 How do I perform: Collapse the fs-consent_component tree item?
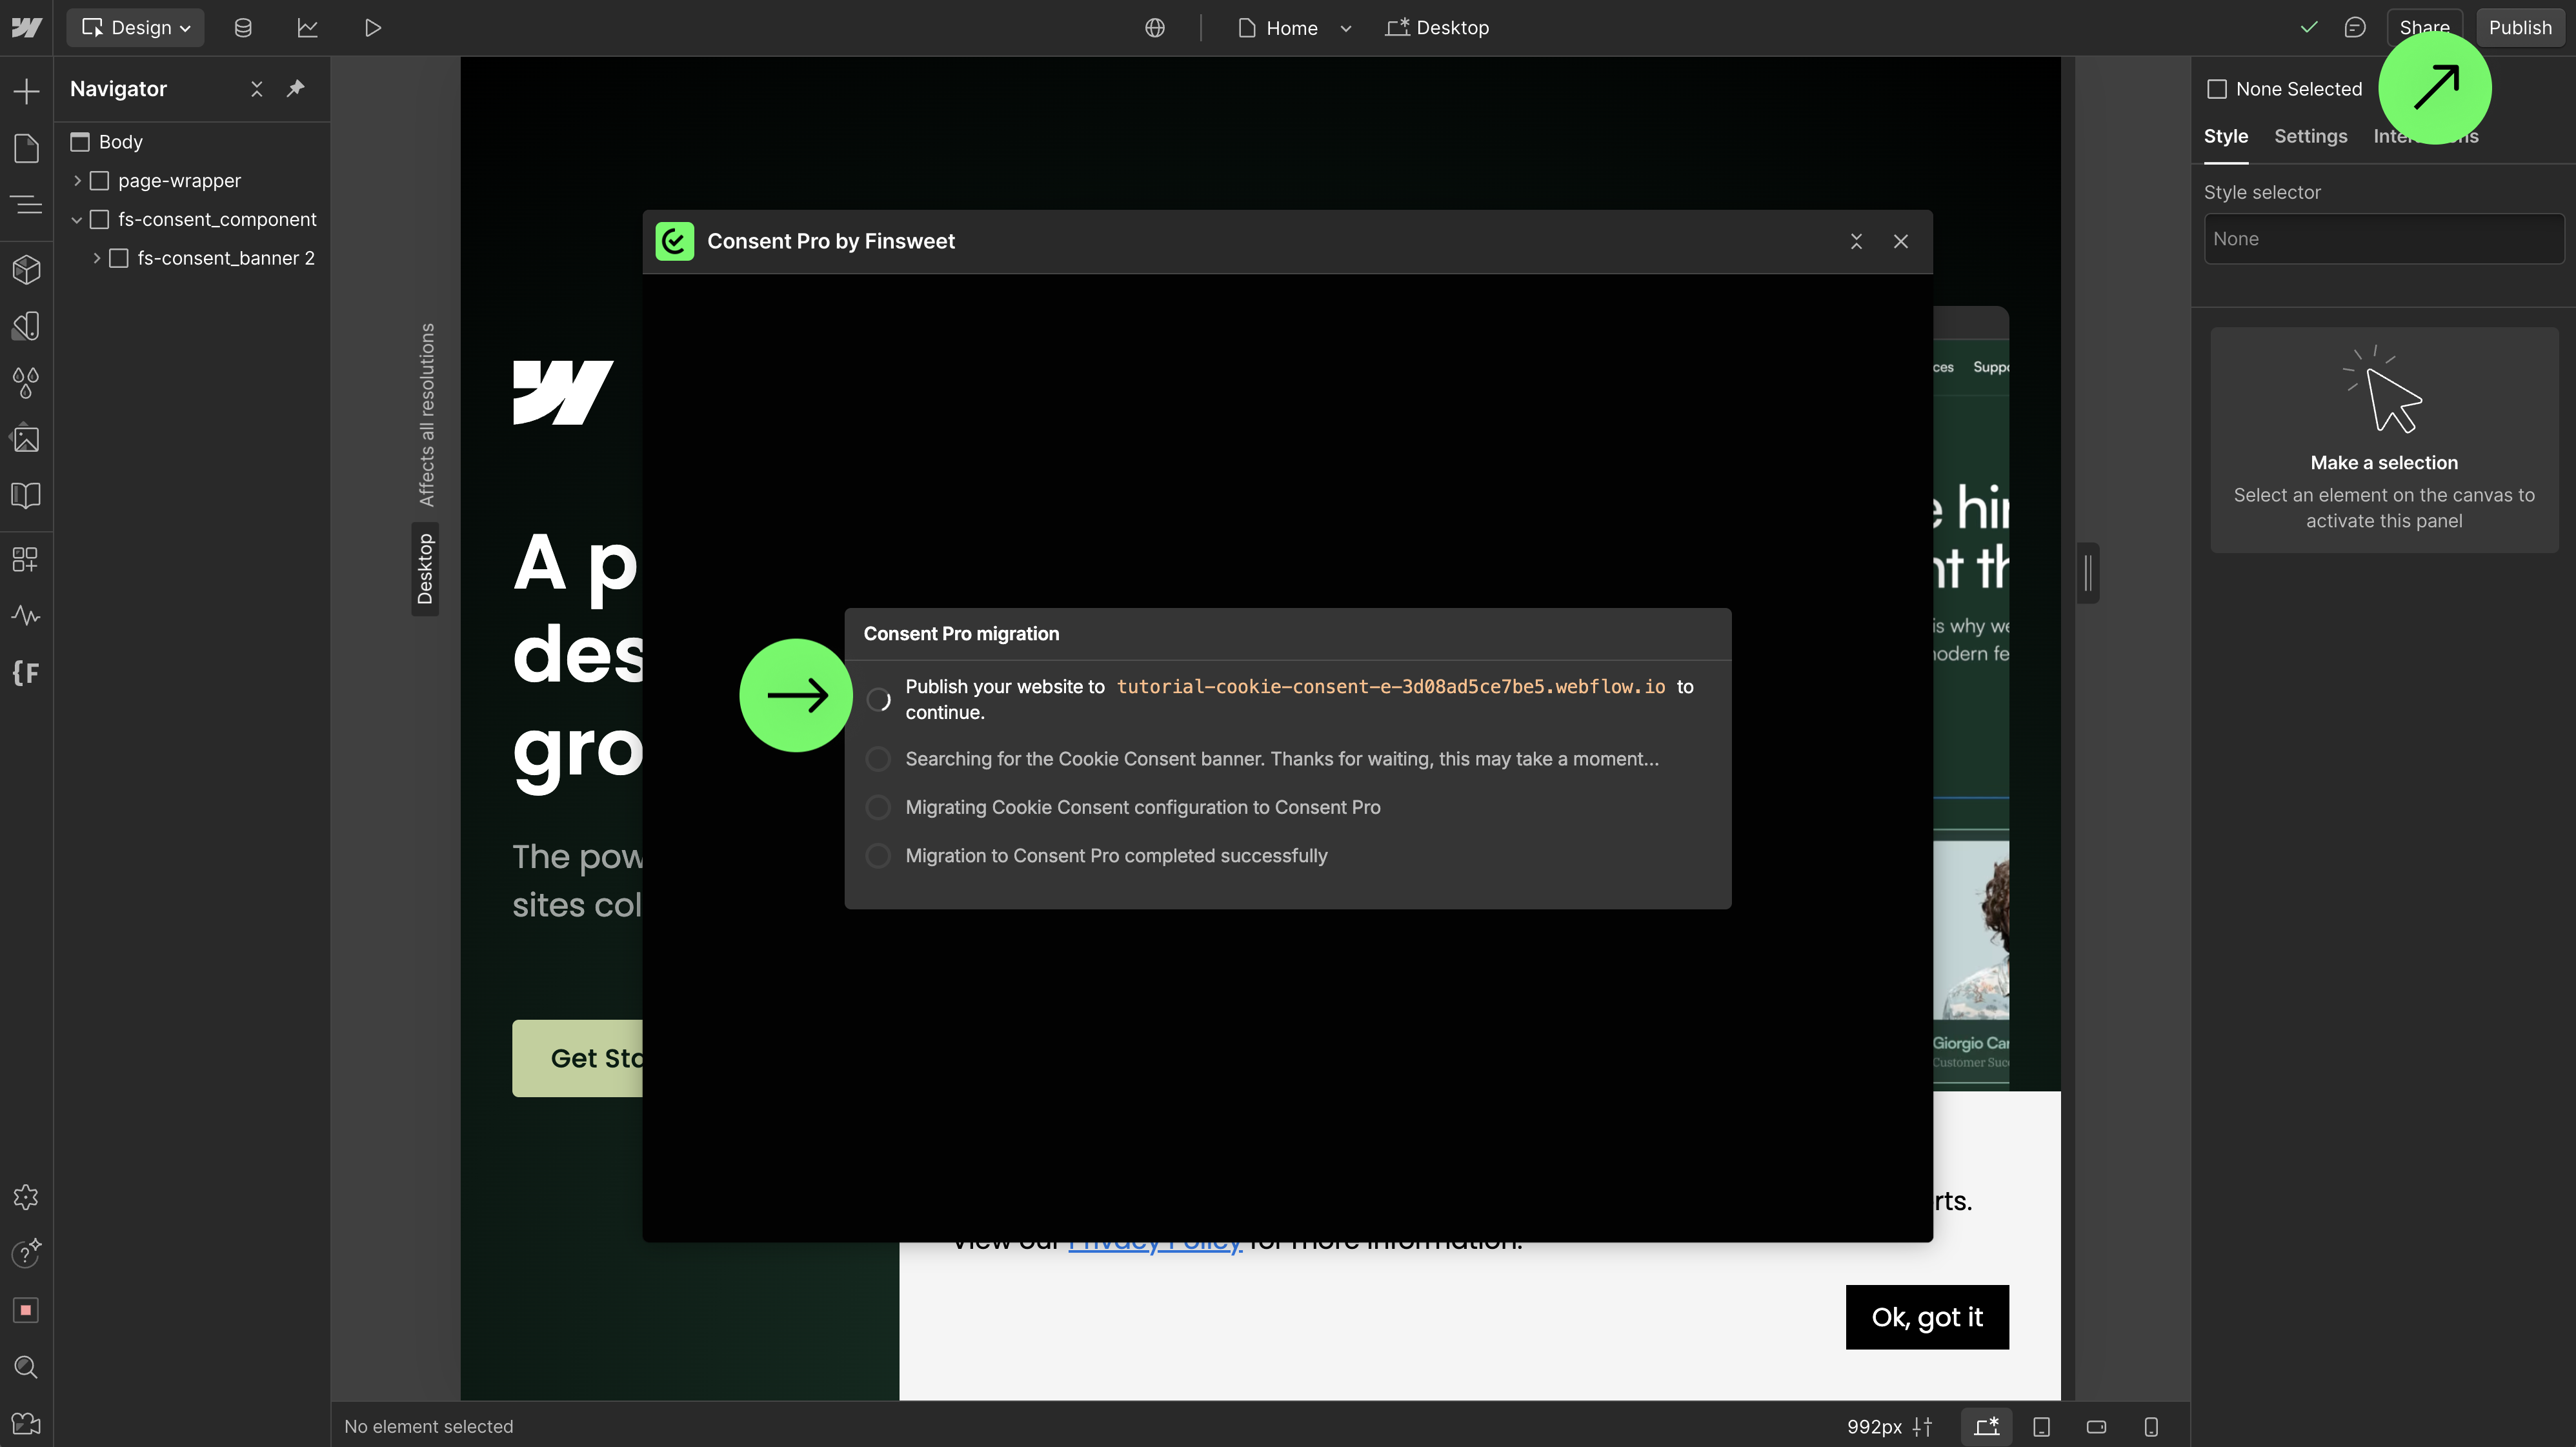(77, 220)
